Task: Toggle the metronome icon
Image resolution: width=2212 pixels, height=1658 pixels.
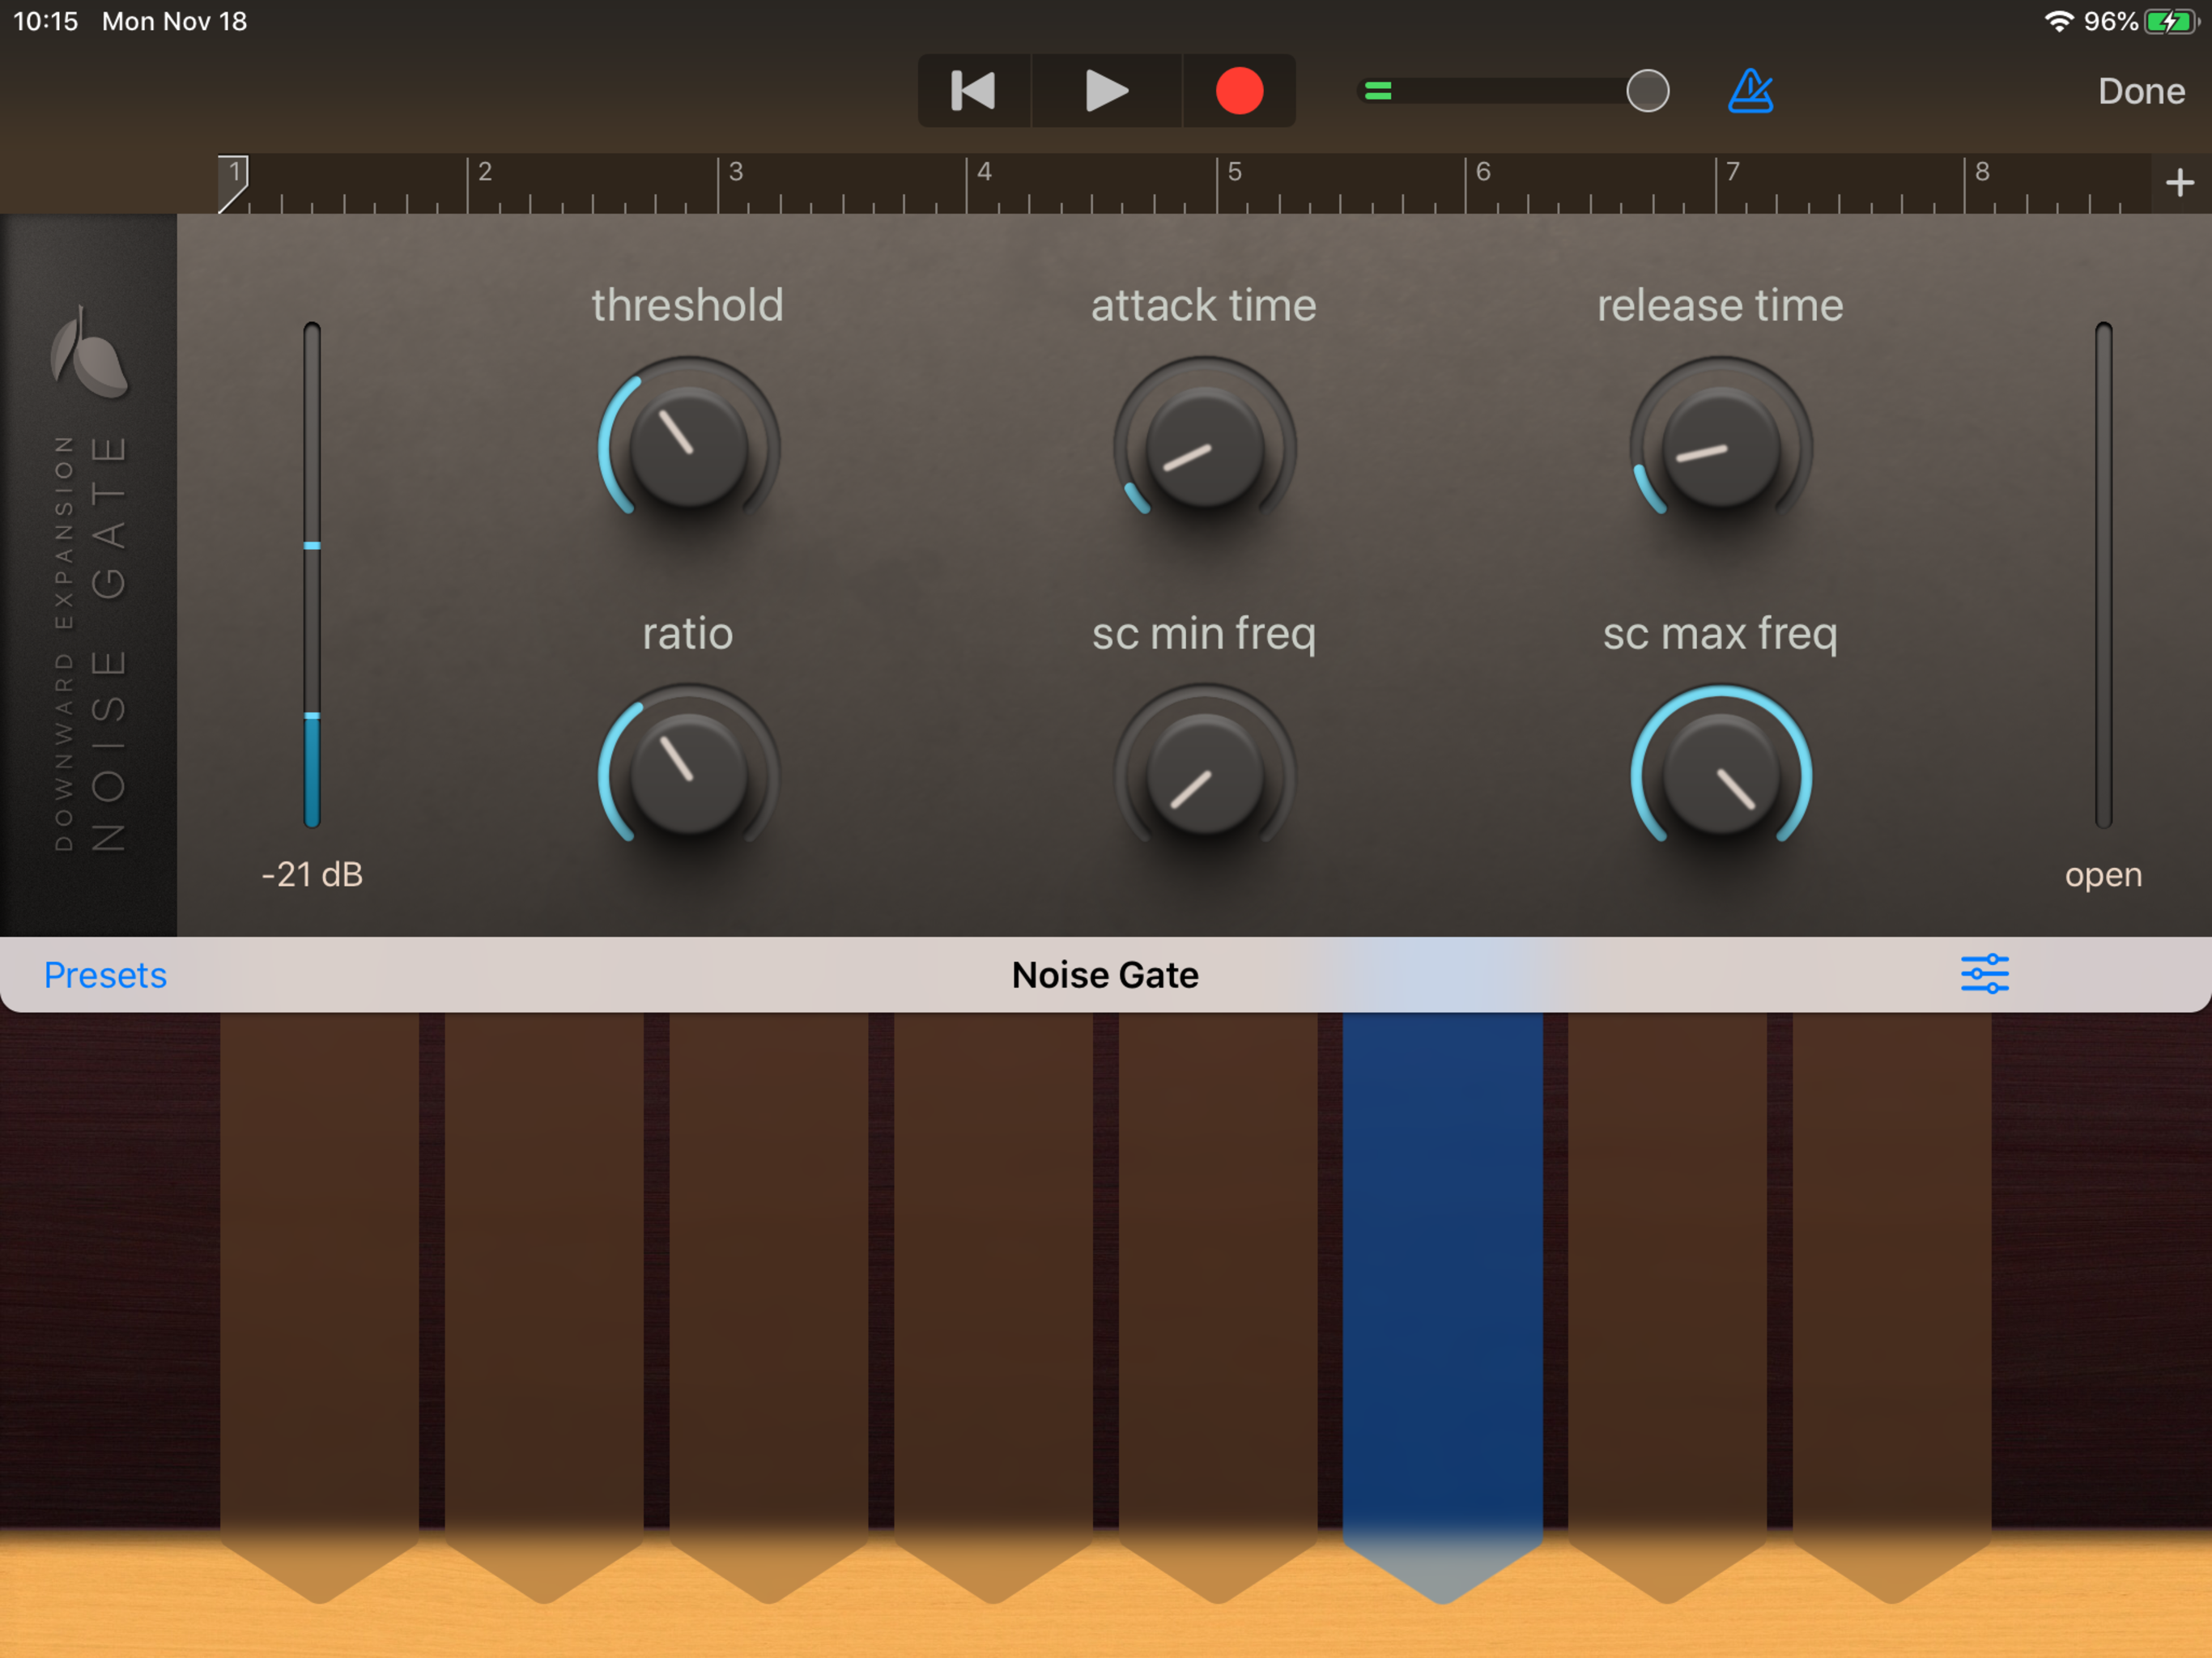Action: coord(1750,91)
